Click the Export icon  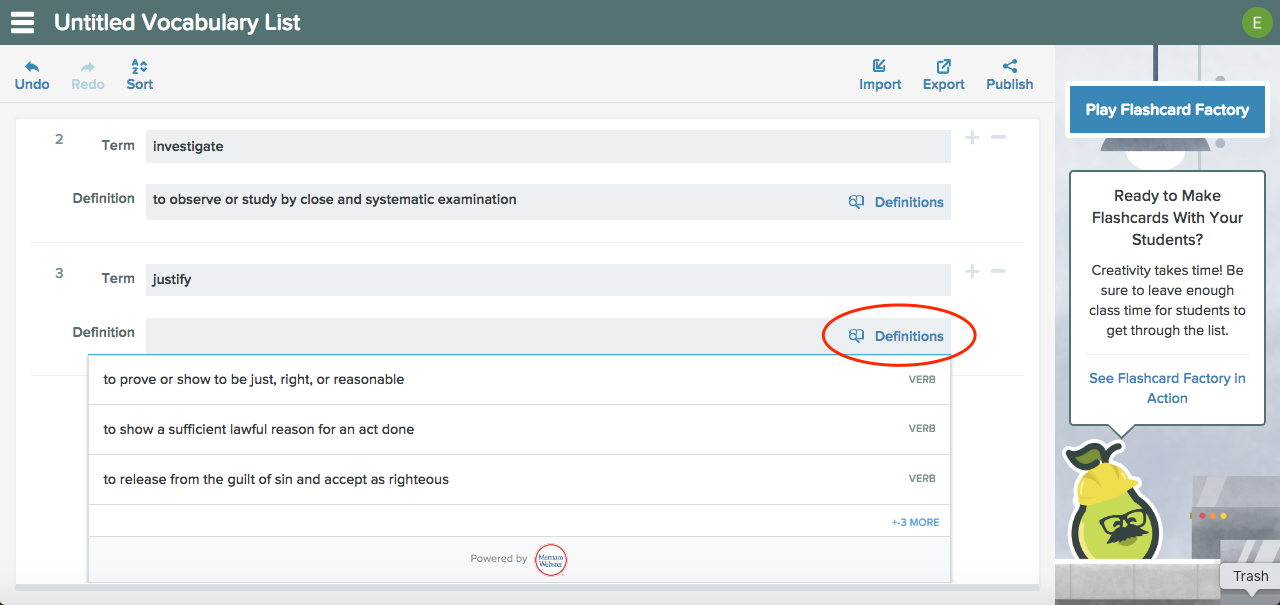coord(943,67)
